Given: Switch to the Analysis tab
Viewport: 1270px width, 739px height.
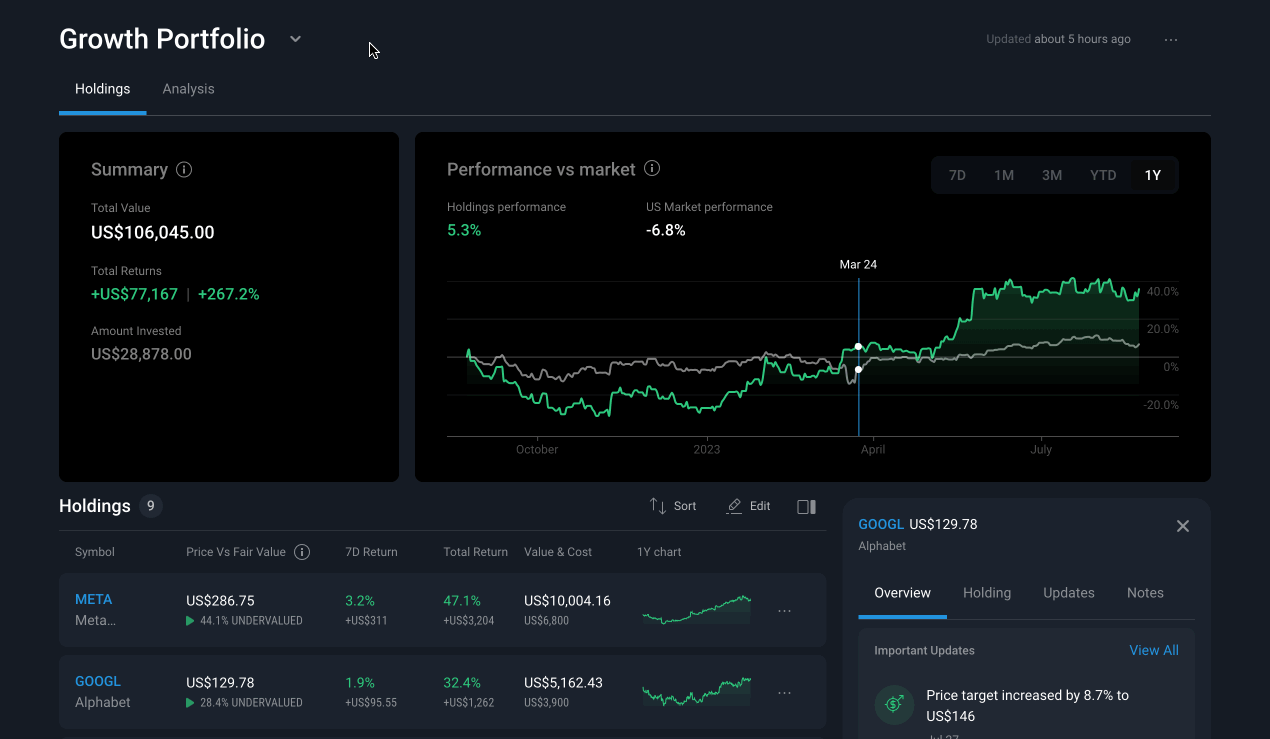Looking at the screenshot, I should coord(189,89).
